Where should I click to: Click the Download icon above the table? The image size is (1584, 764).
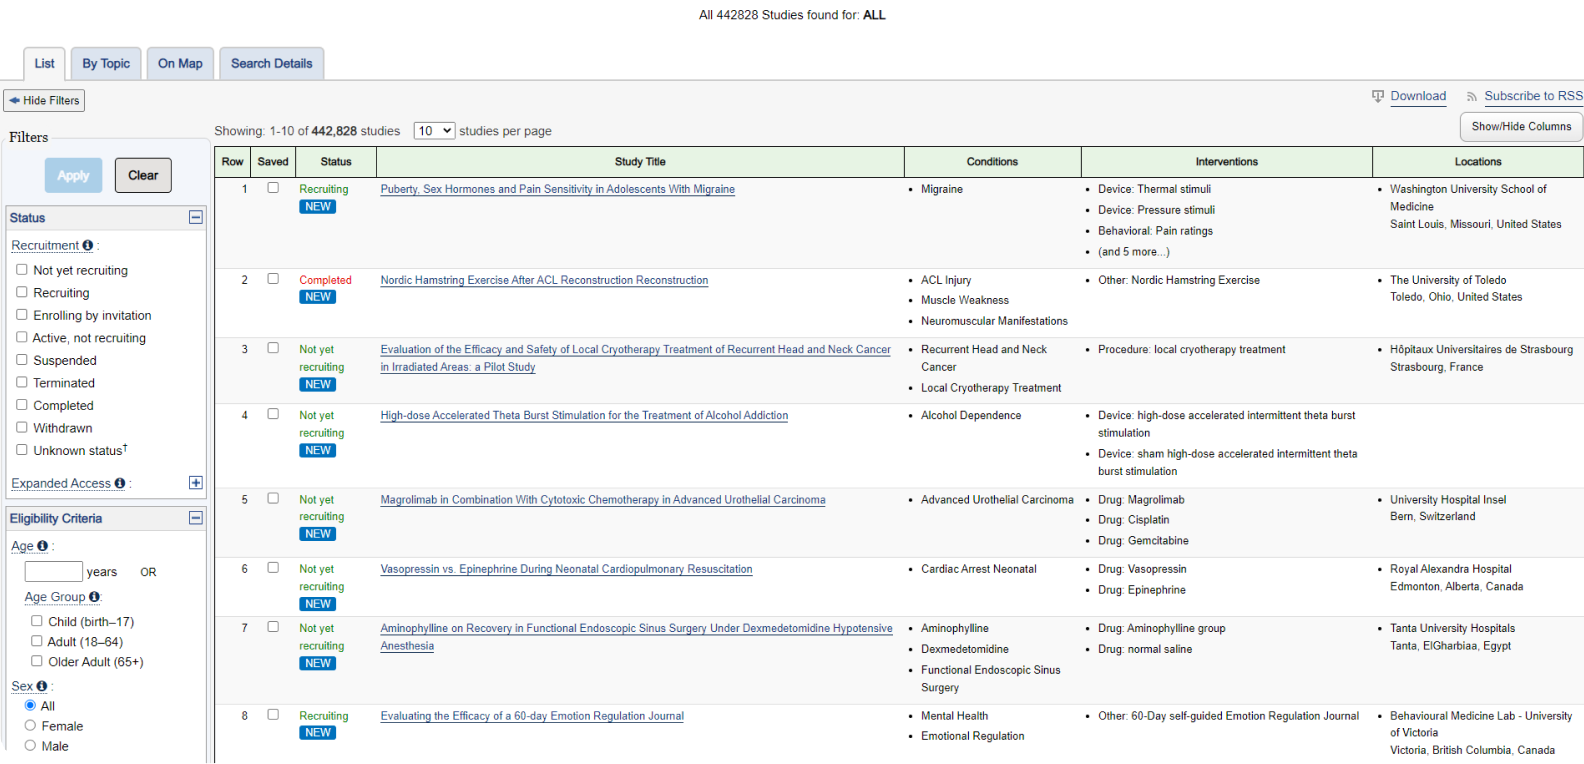point(1378,96)
